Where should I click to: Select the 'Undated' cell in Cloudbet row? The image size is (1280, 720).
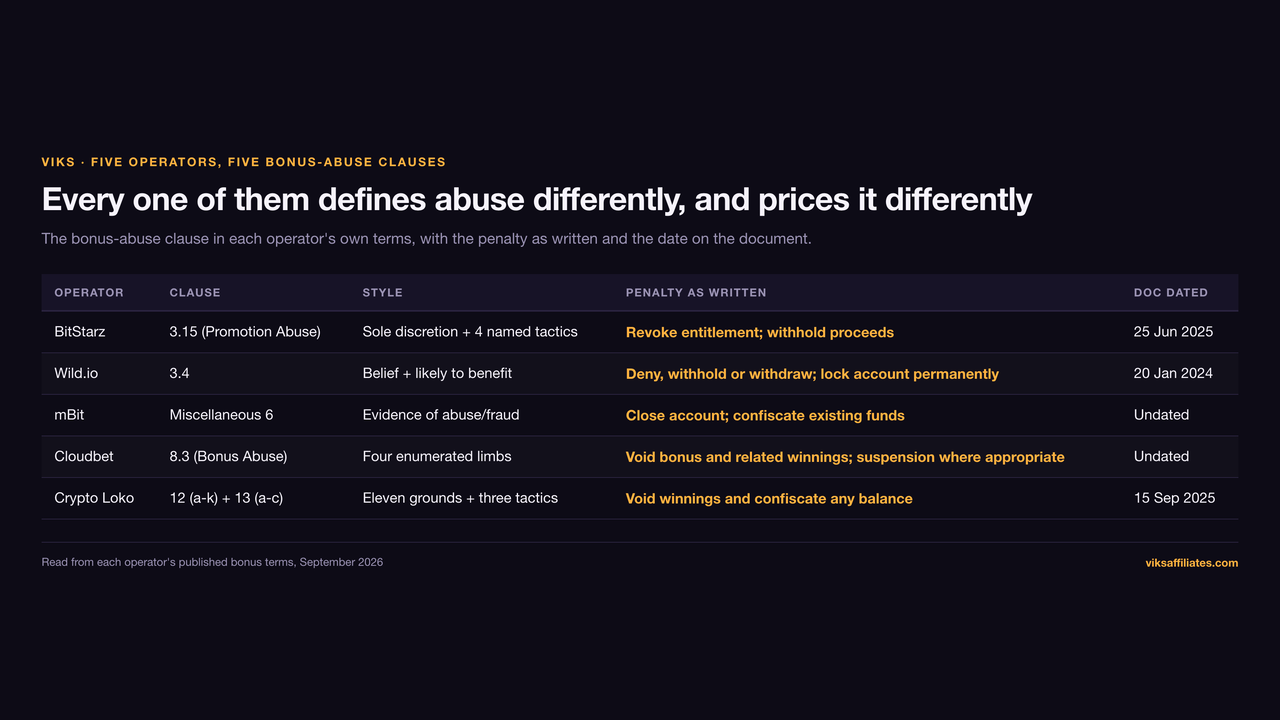1162,456
